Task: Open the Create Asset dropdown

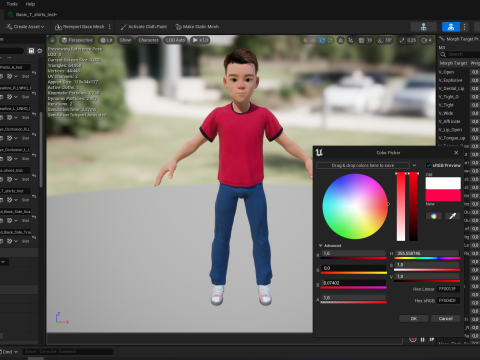Action: pyautogui.click(x=25, y=27)
